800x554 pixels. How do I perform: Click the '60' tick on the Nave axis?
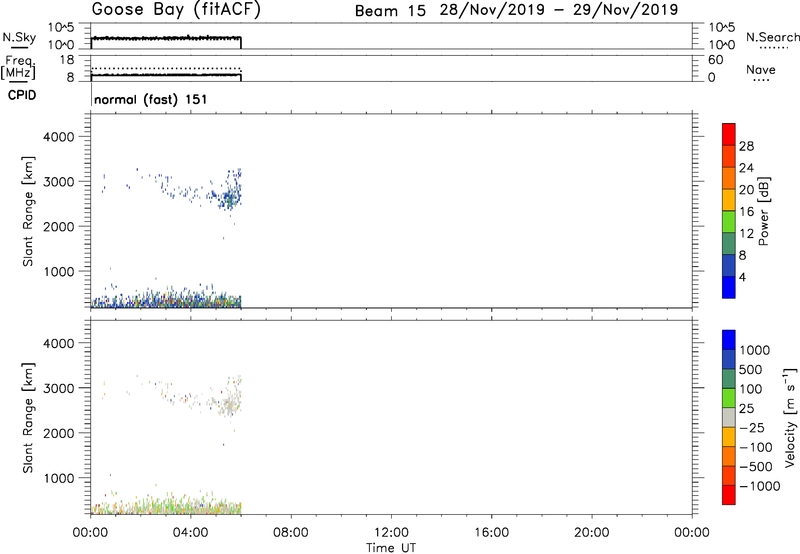click(715, 60)
